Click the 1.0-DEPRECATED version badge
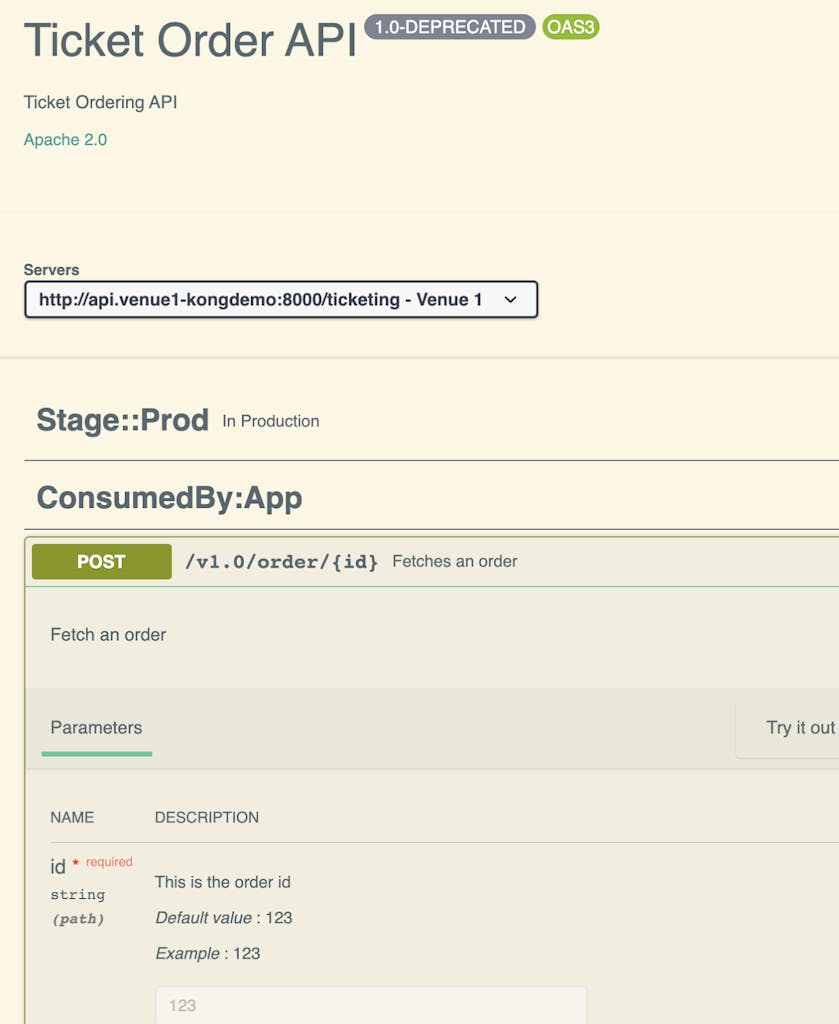This screenshot has width=839, height=1024. point(449,27)
